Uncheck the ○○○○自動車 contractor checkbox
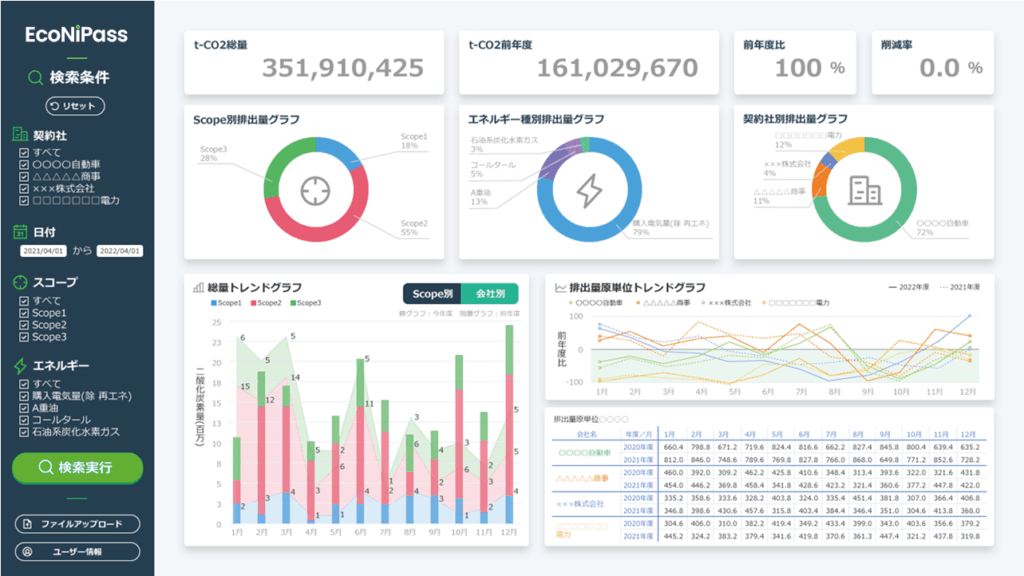The width and height of the screenshot is (1024, 576). point(24,164)
